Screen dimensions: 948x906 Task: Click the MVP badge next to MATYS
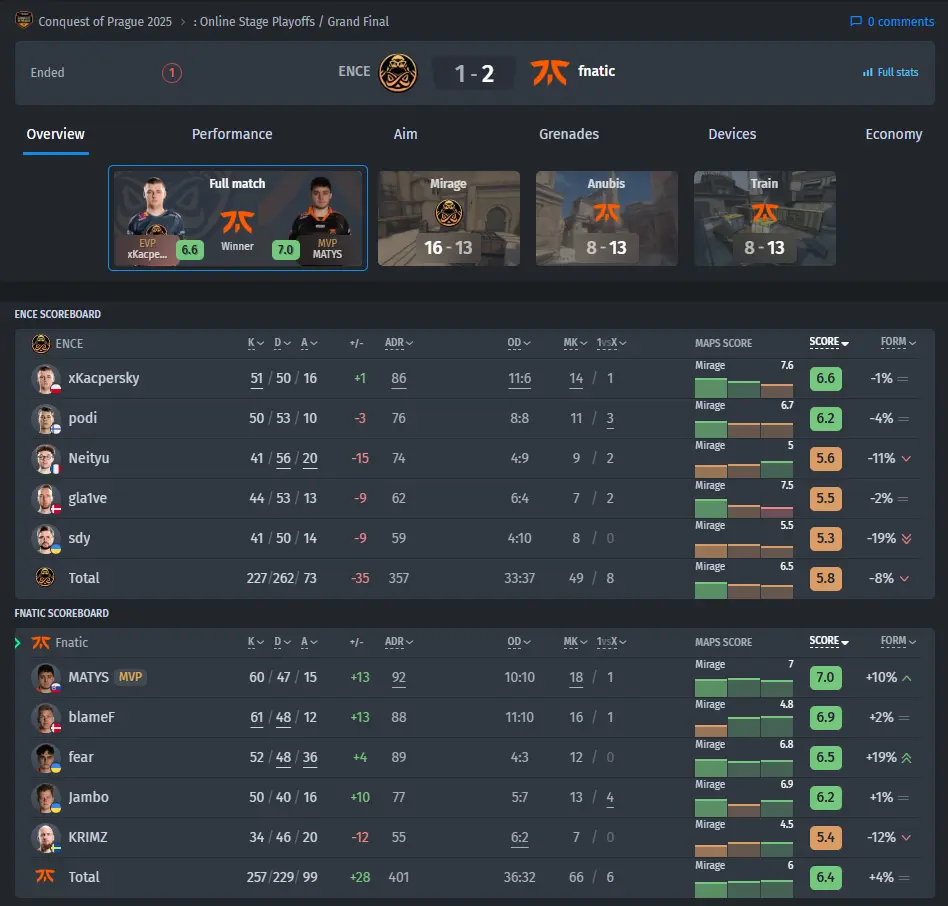tap(131, 677)
